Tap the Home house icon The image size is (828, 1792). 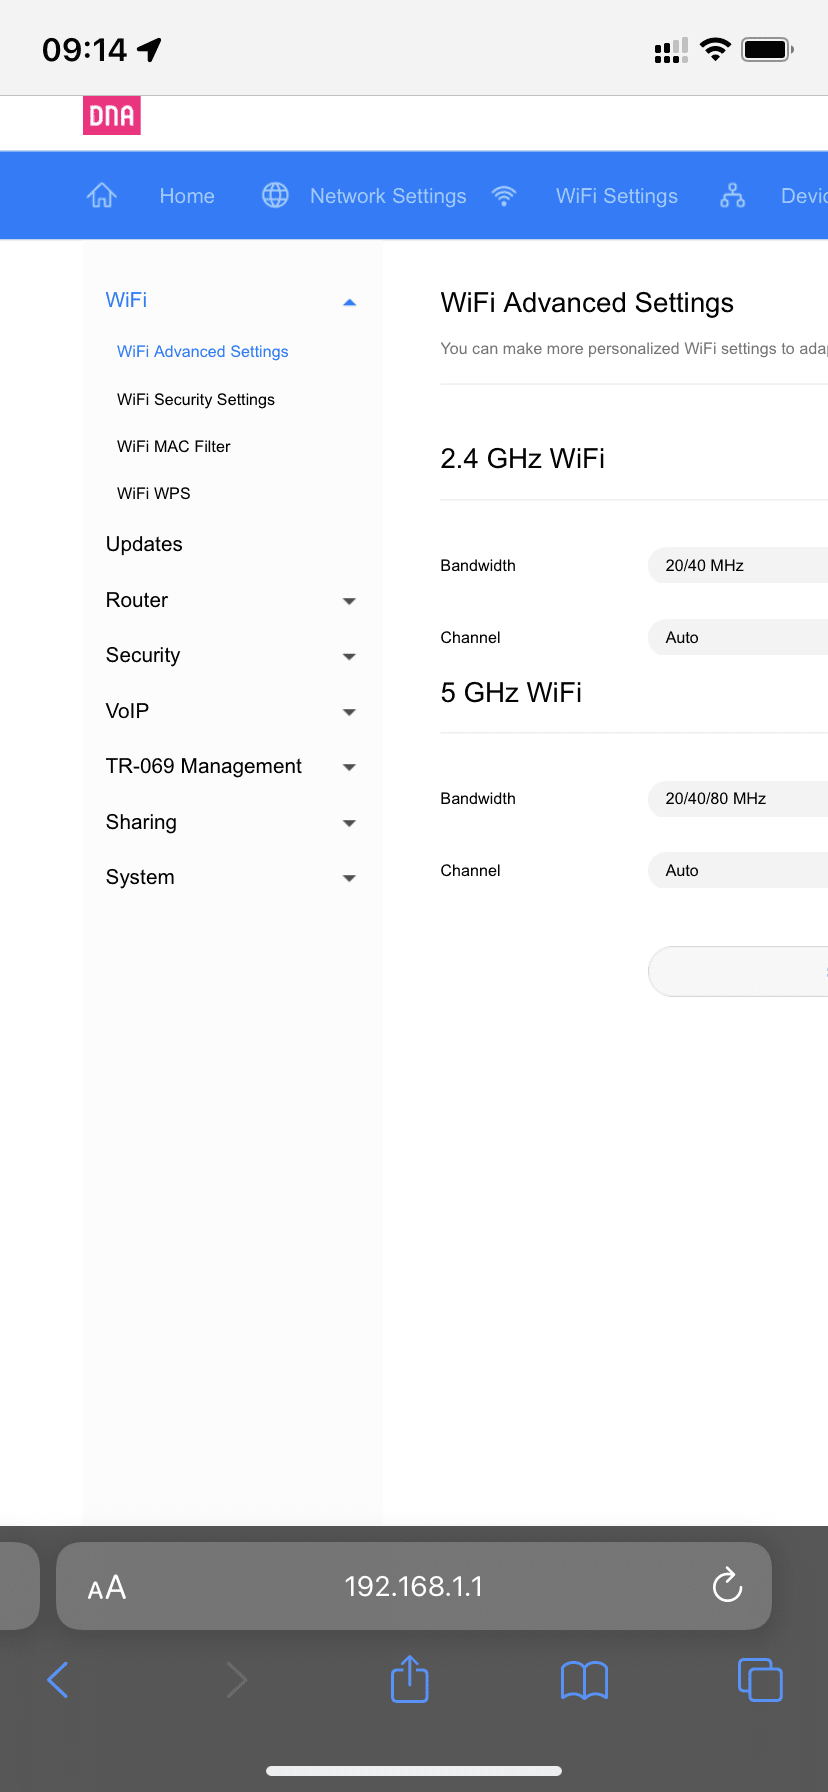pyautogui.click(x=102, y=196)
